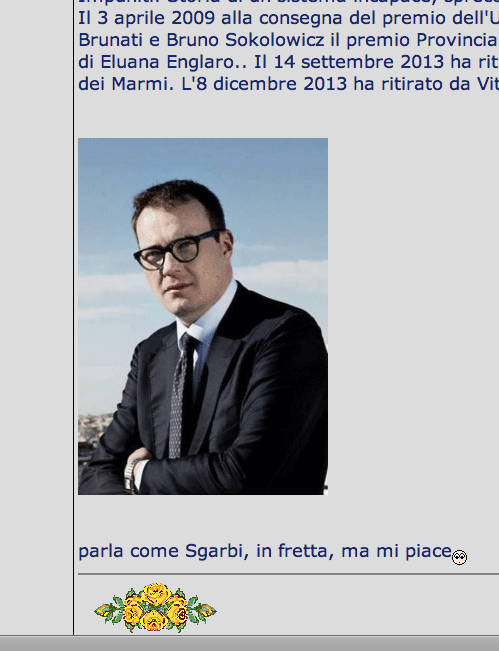Screen dimensions: 499x651
Task: Open the photo of the man in suit
Action: (203, 316)
